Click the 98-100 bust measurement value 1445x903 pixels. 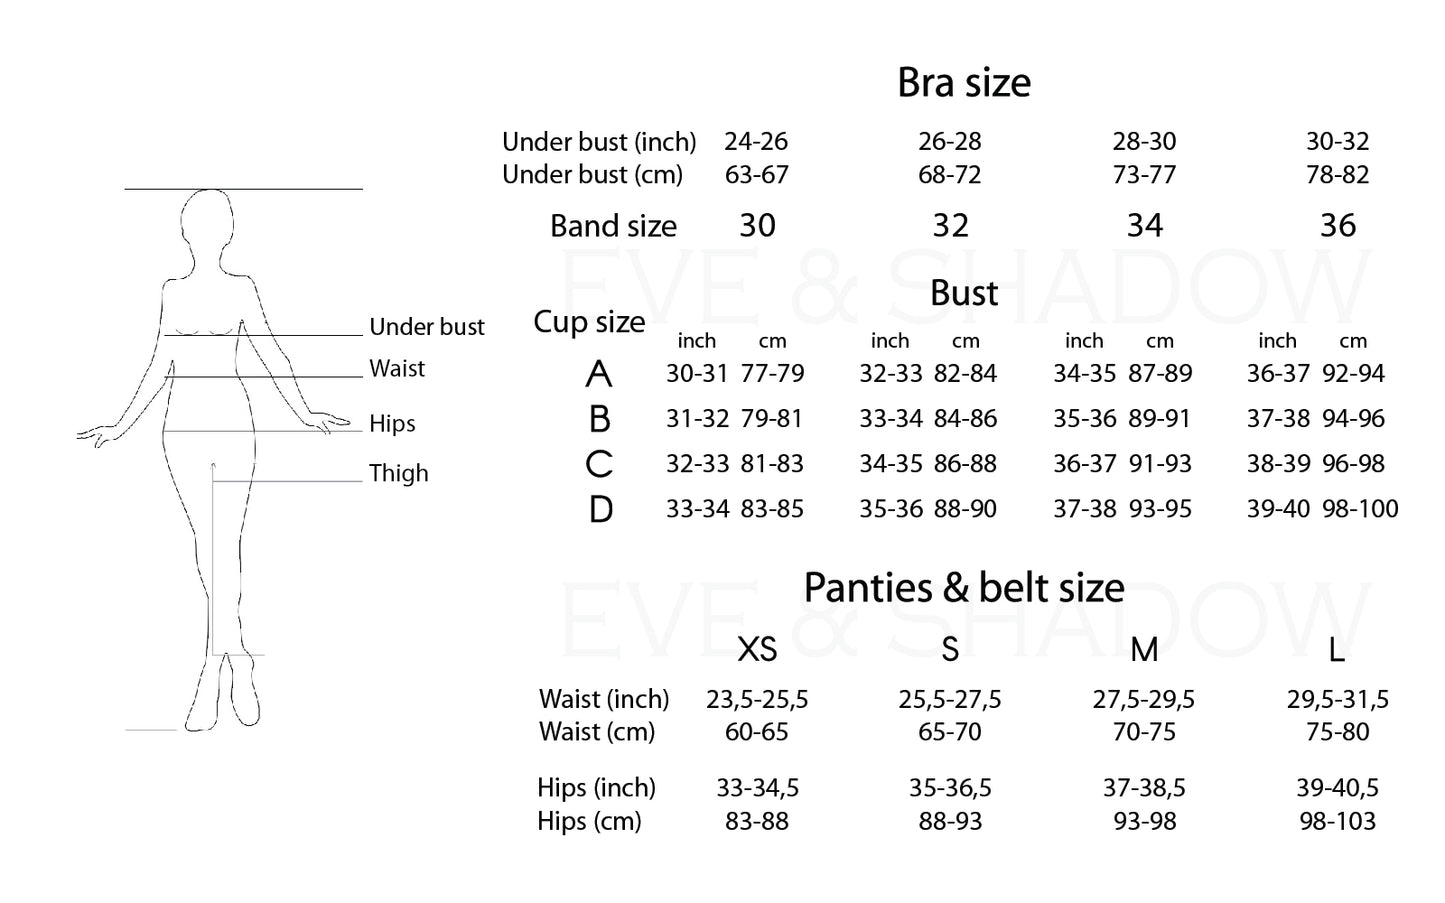[1360, 509]
